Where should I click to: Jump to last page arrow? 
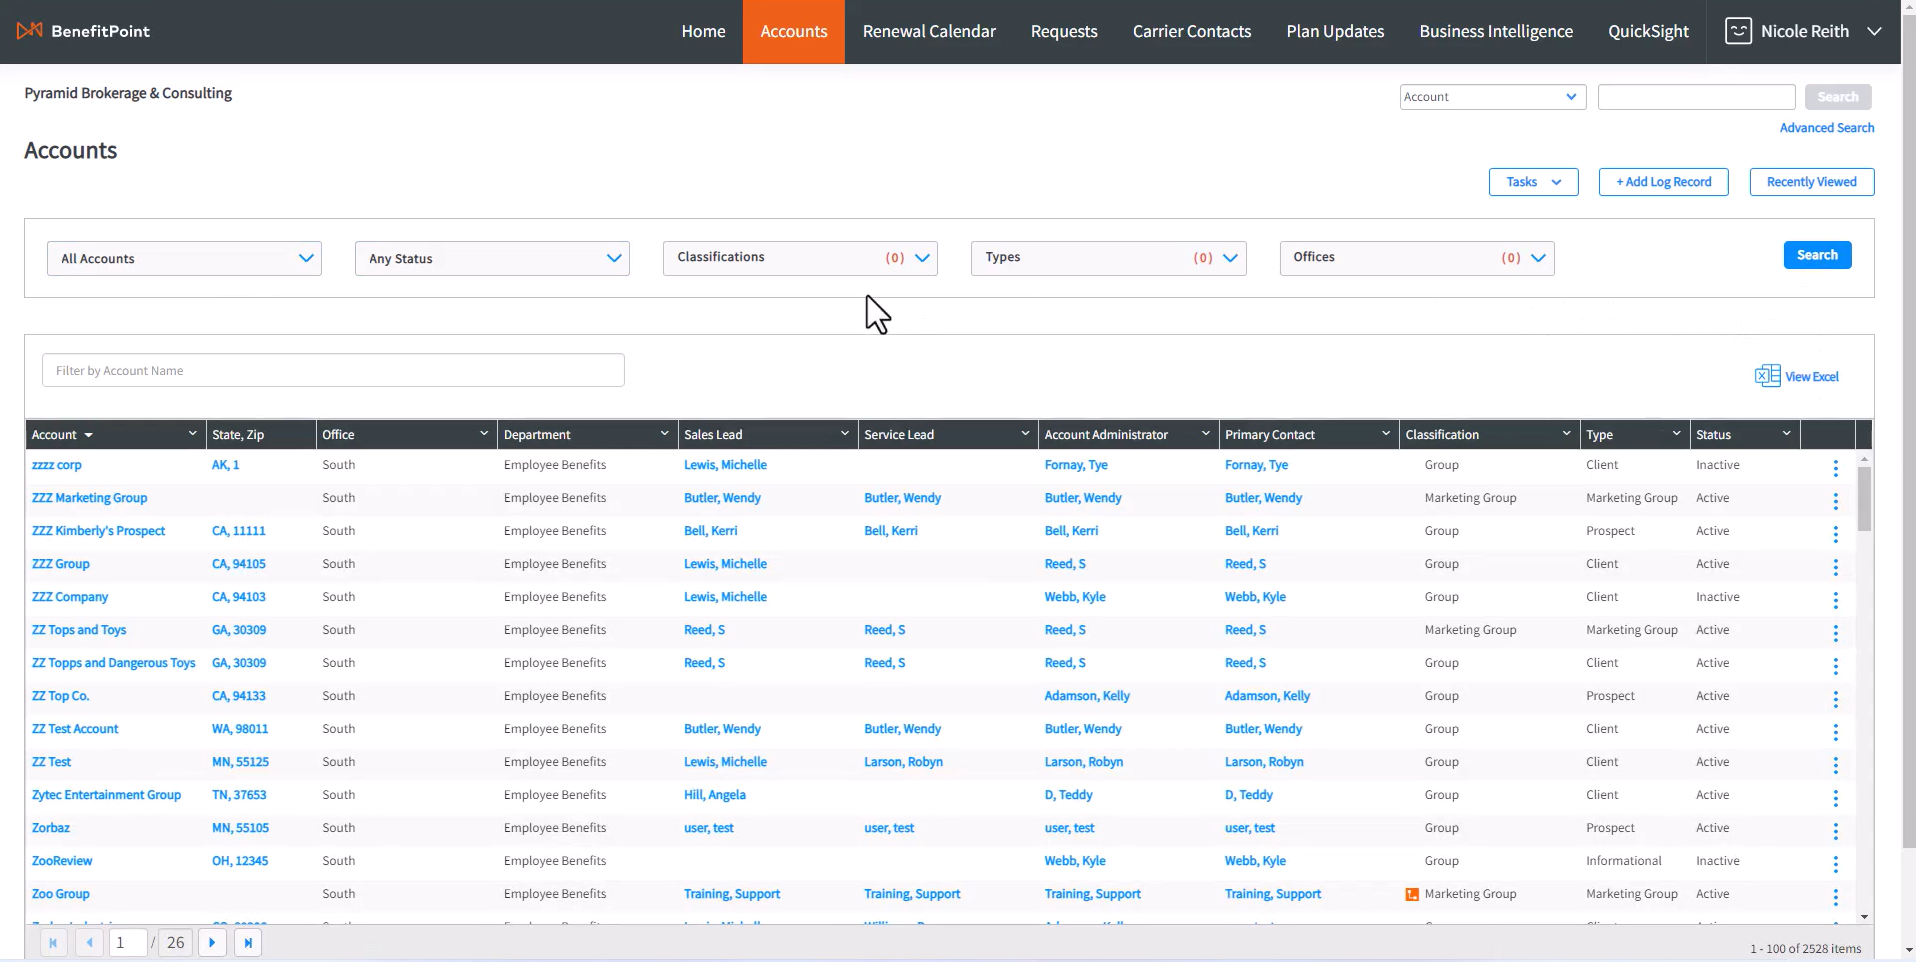(248, 942)
